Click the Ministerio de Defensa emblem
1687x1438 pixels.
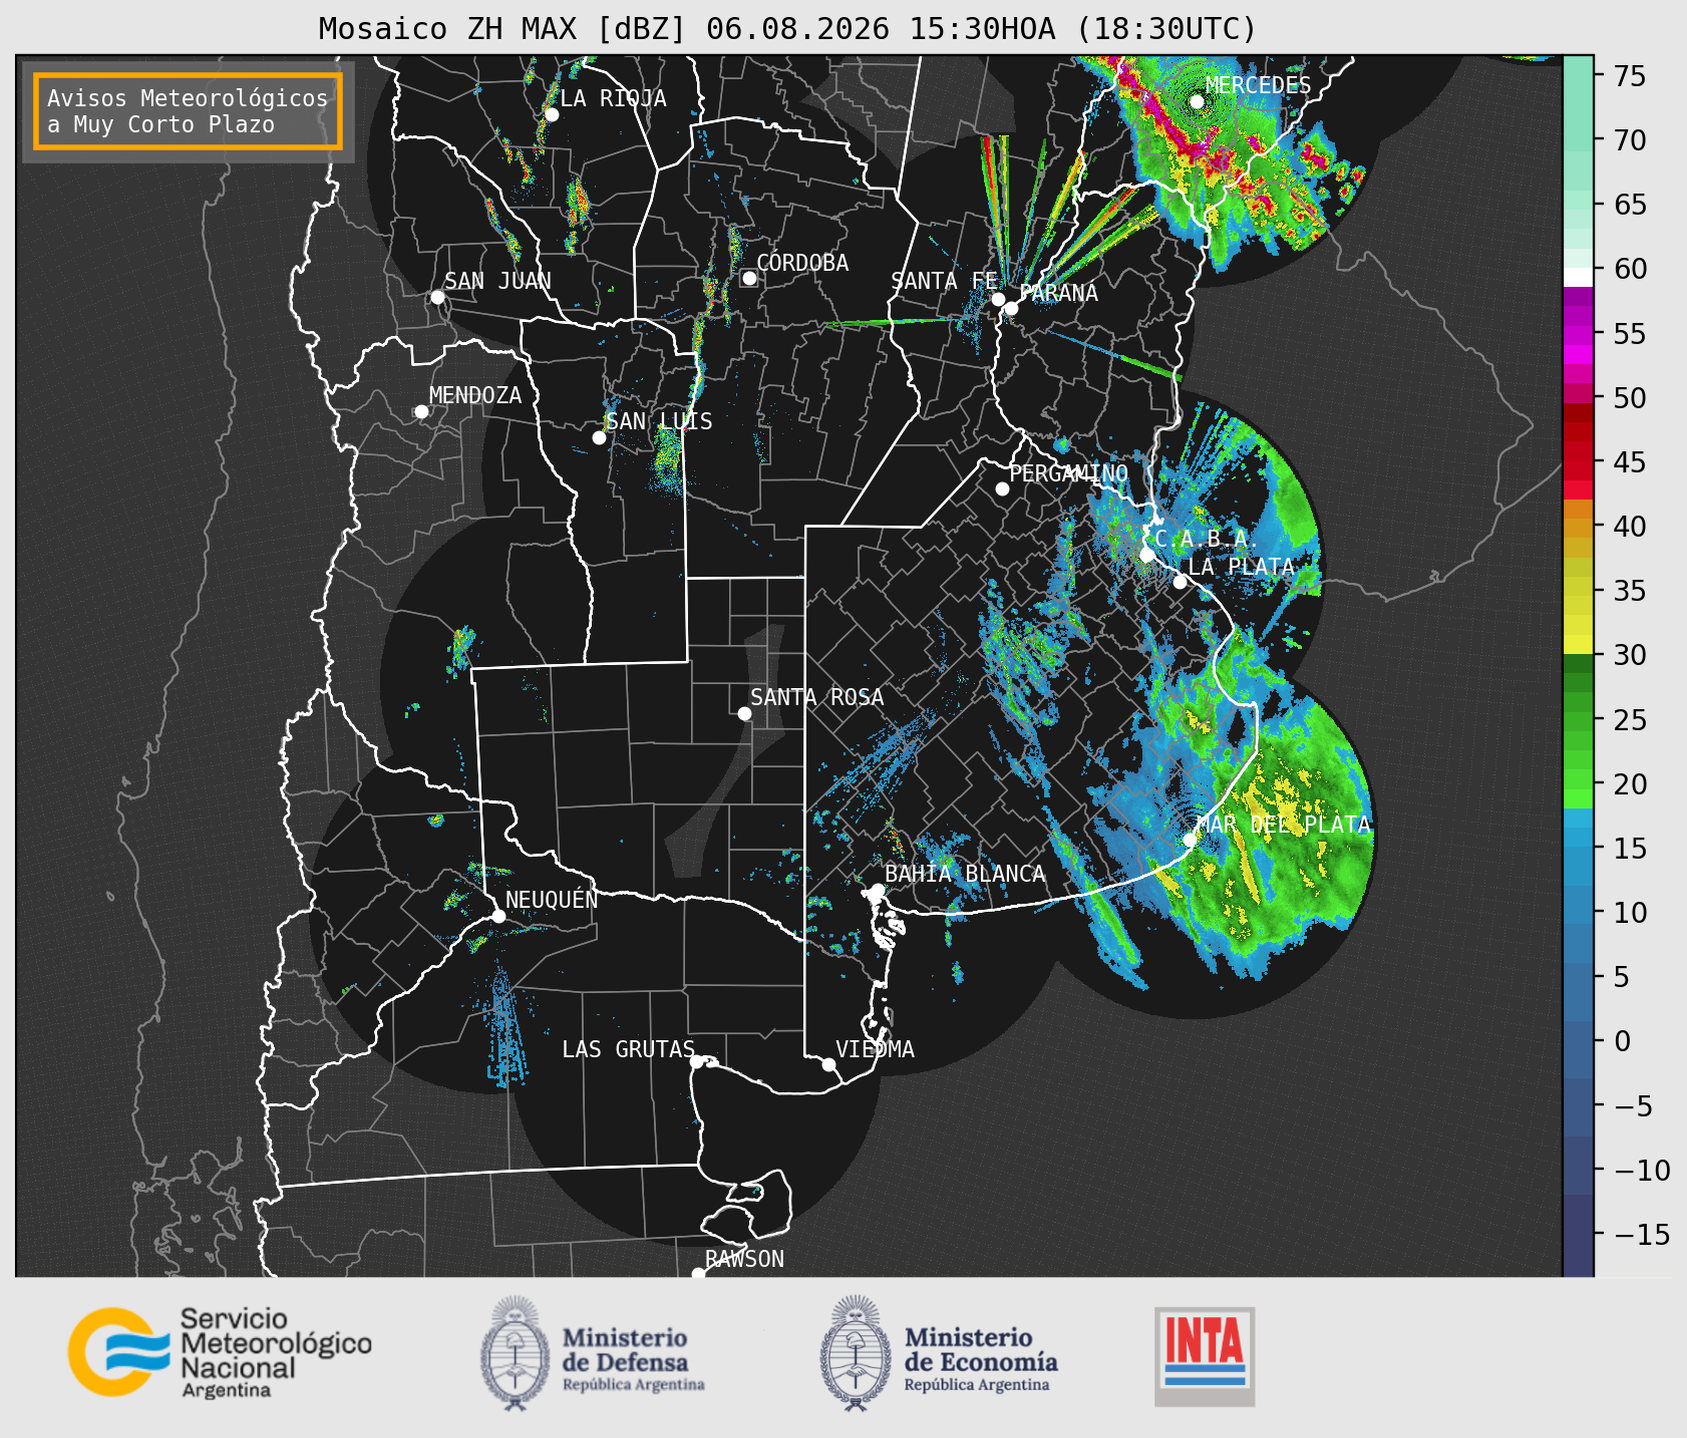(x=515, y=1353)
